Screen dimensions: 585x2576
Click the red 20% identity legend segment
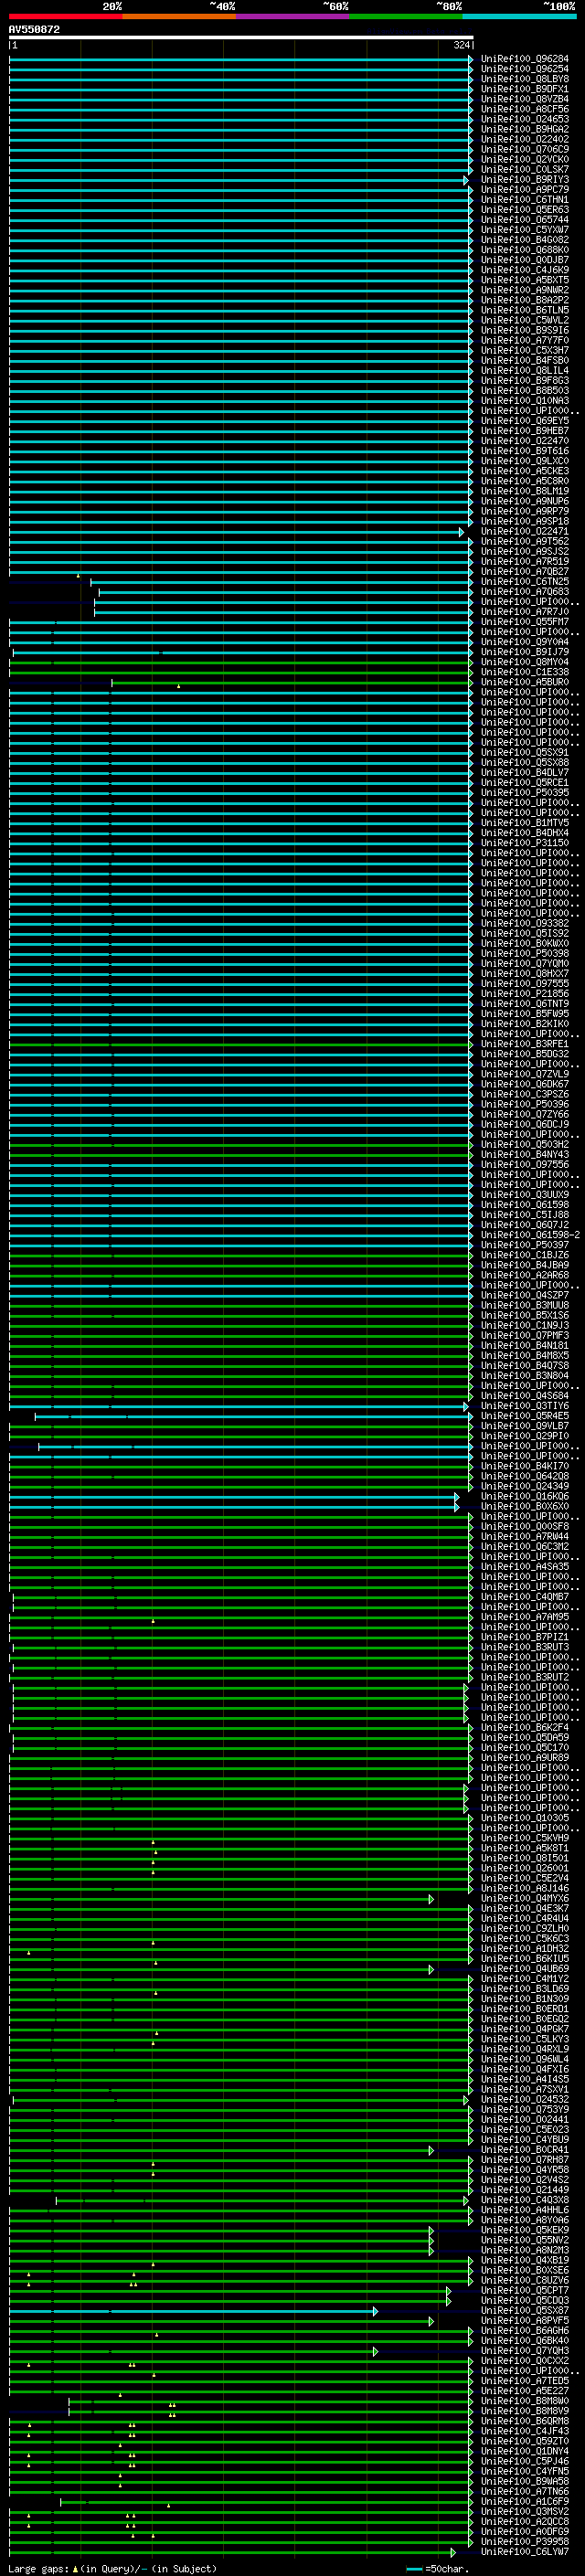65,17
